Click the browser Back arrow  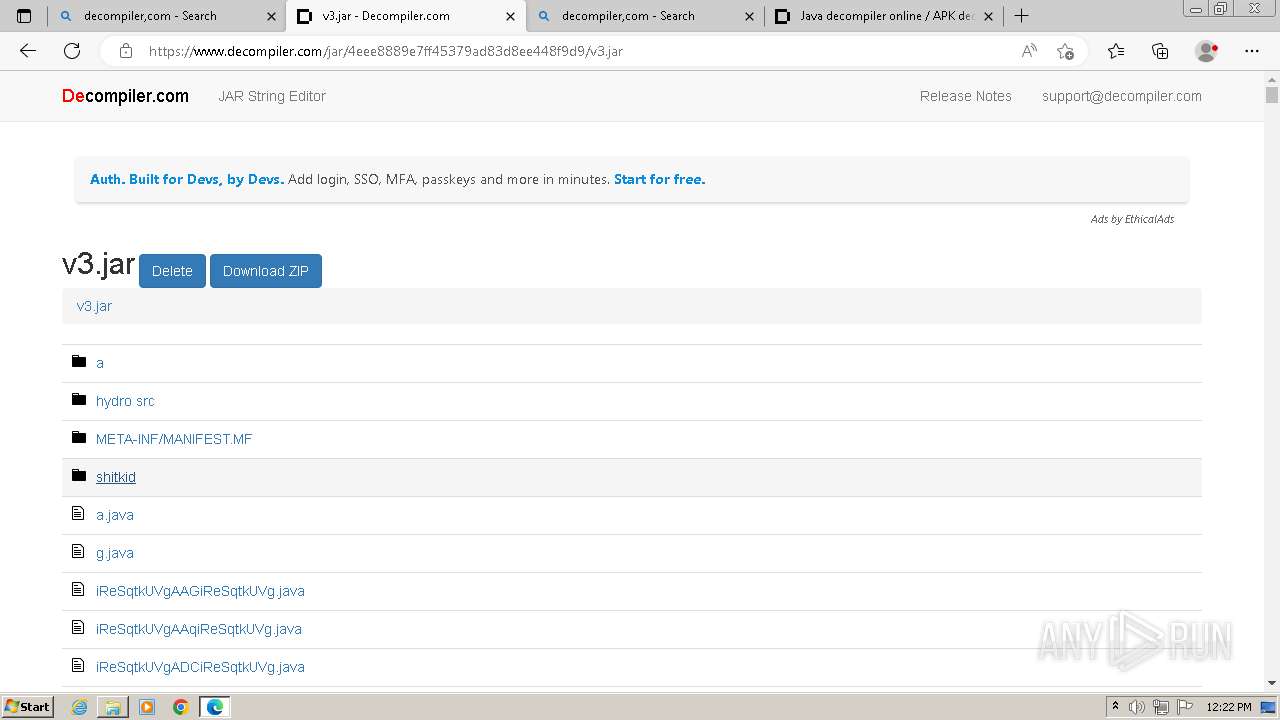coord(28,51)
